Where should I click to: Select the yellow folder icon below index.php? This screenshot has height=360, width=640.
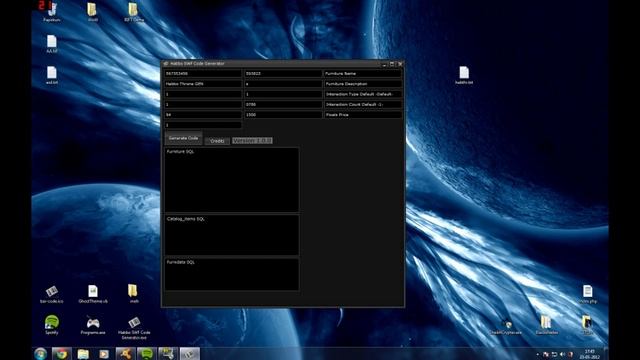tap(587, 325)
